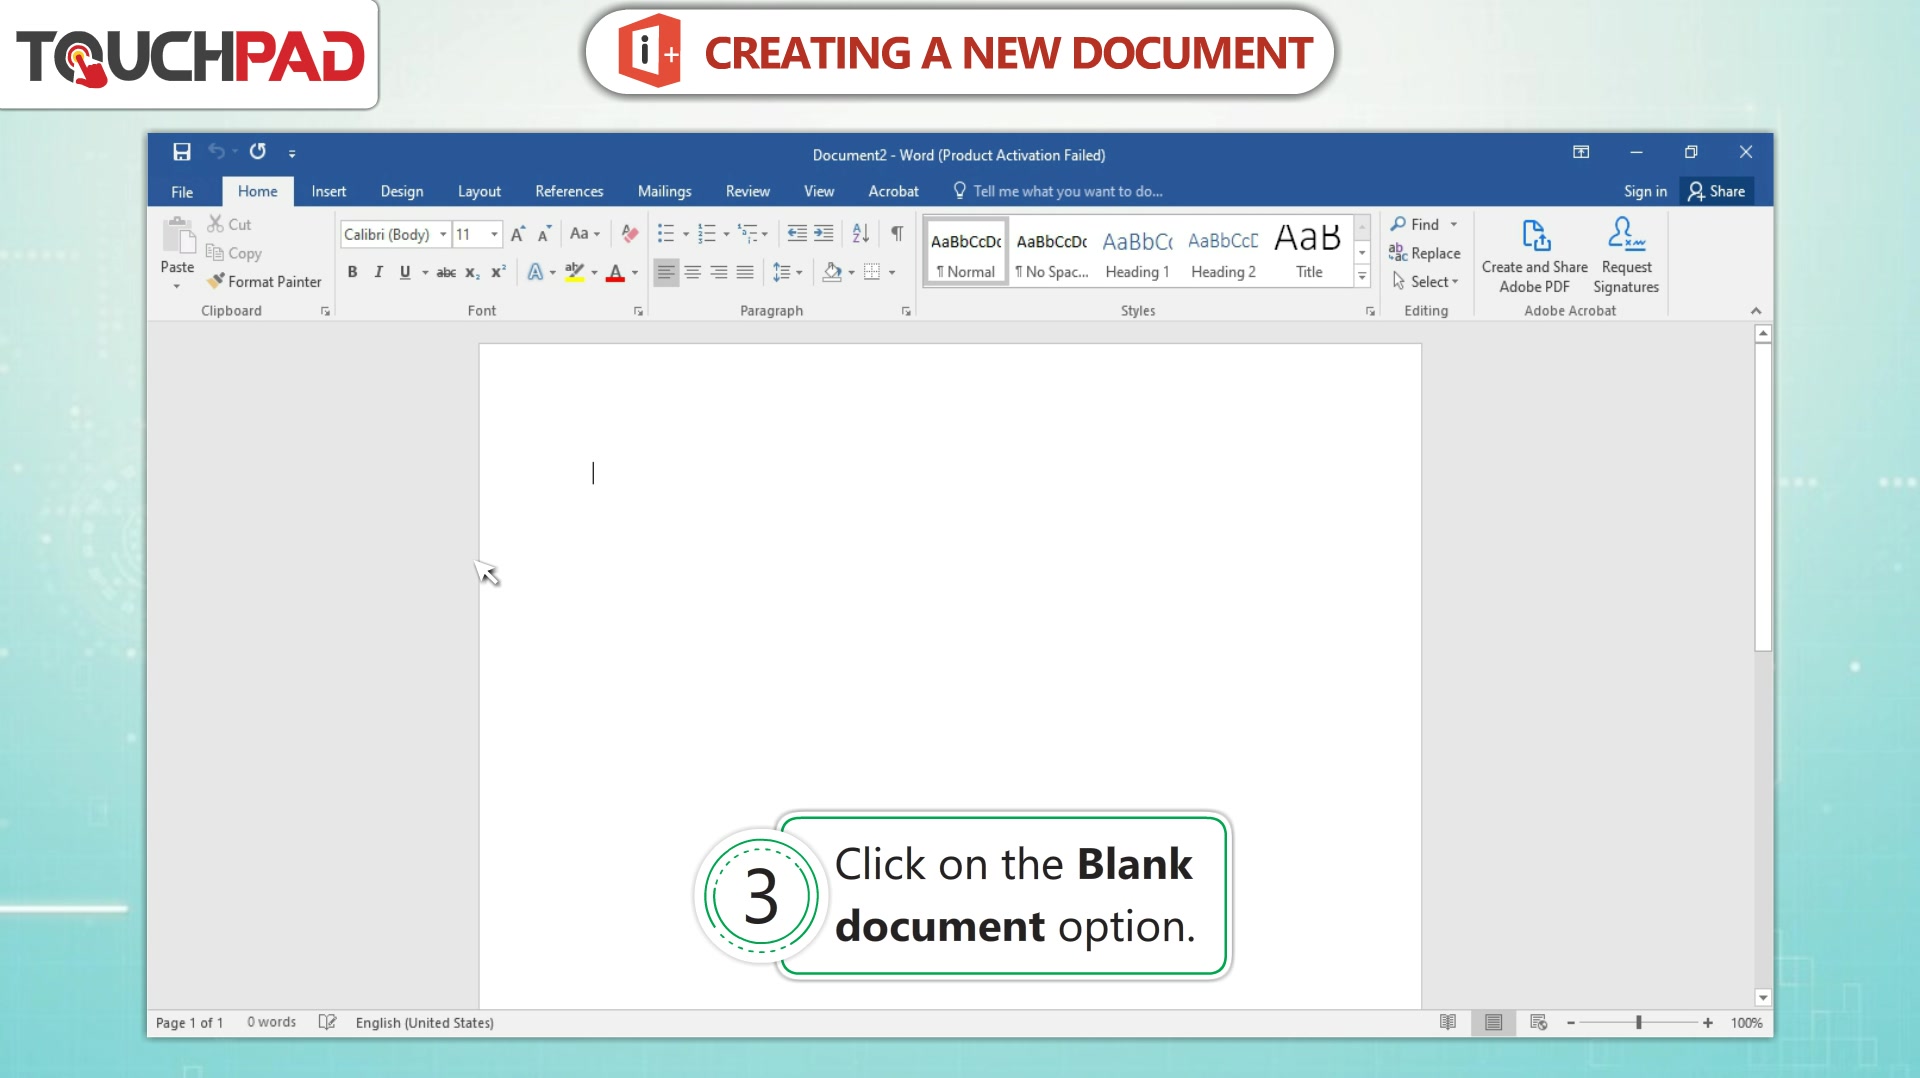Open the Calibri (Body) font name dropdown
The height and width of the screenshot is (1078, 1920).
[443, 234]
